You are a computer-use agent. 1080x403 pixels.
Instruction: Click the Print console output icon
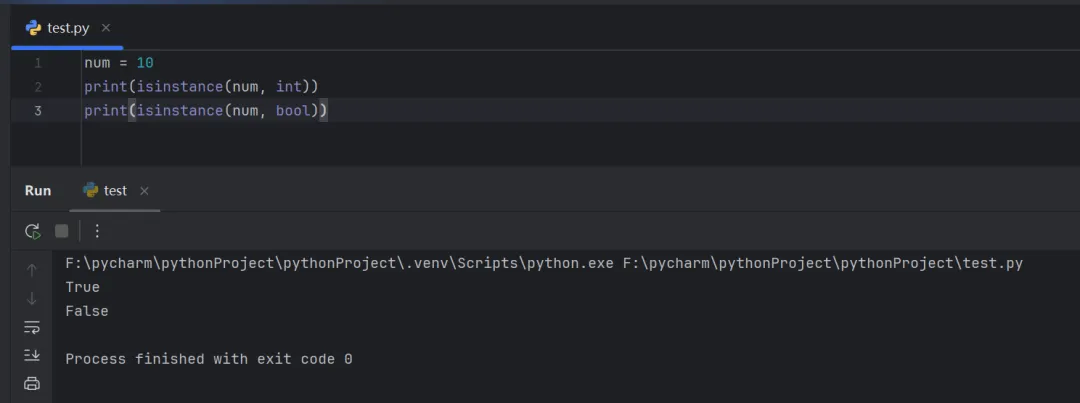pos(32,383)
